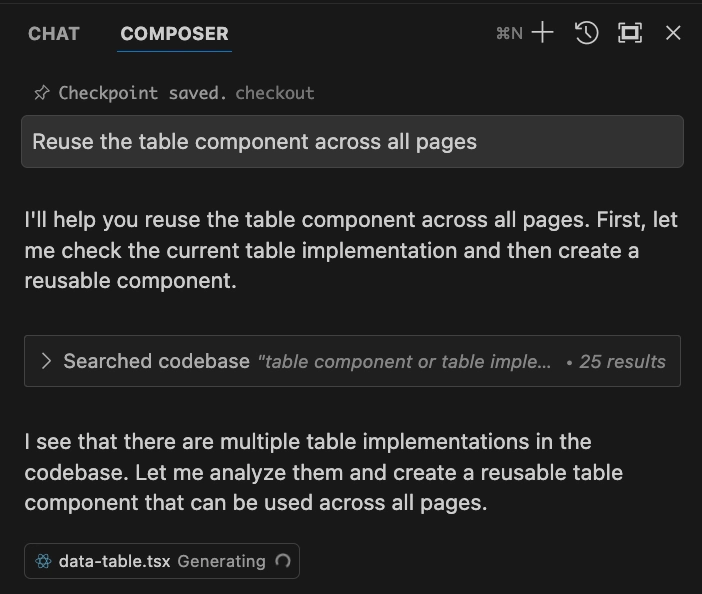Close the composer panel
The image size is (702, 594).
tap(673, 33)
